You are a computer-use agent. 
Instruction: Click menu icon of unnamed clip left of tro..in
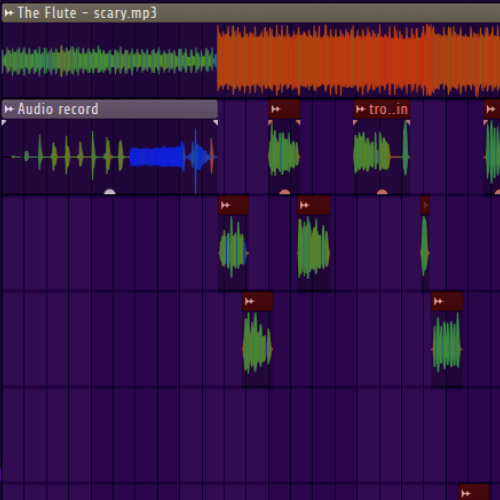[276, 109]
